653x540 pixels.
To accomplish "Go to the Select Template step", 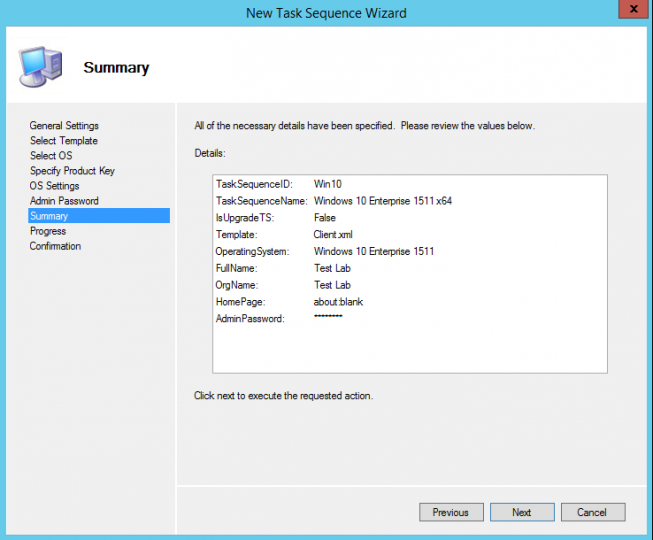I will pyautogui.click(x=64, y=141).
